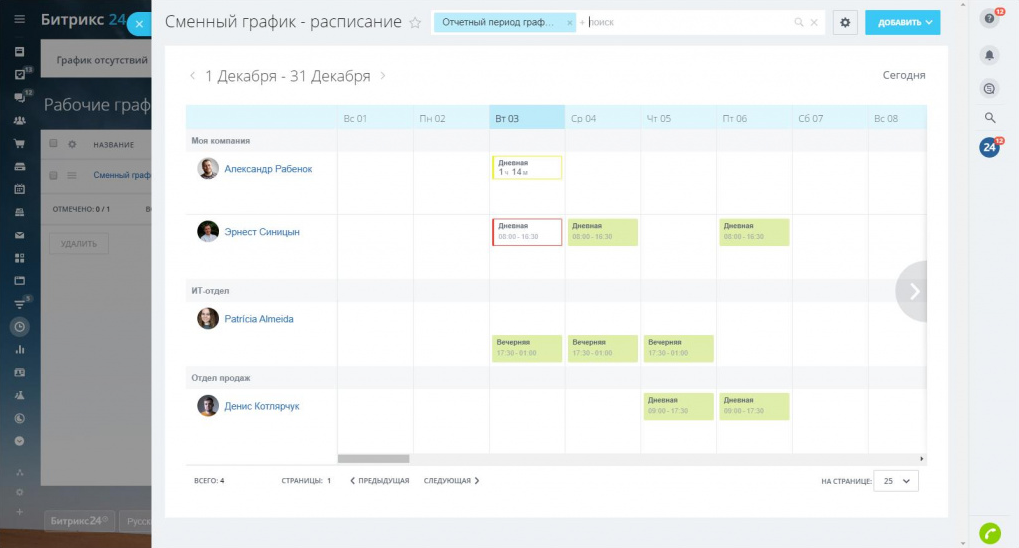Open the help question mark icon
Screen dimensions: 1019x548
(x=989, y=18)
